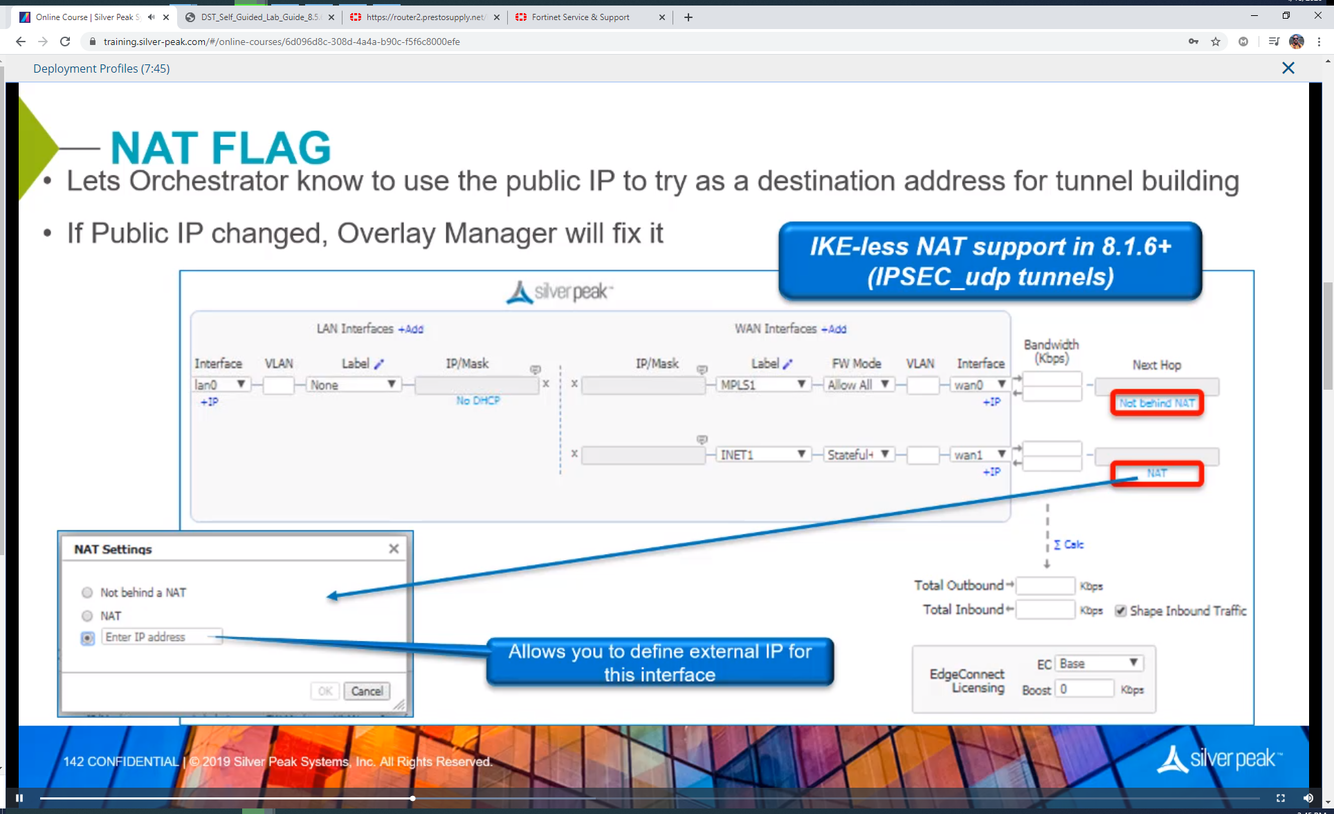
Task: Click +Add next to WAN Interfaces
Action: pyautogui.click(x=833, y=329)
